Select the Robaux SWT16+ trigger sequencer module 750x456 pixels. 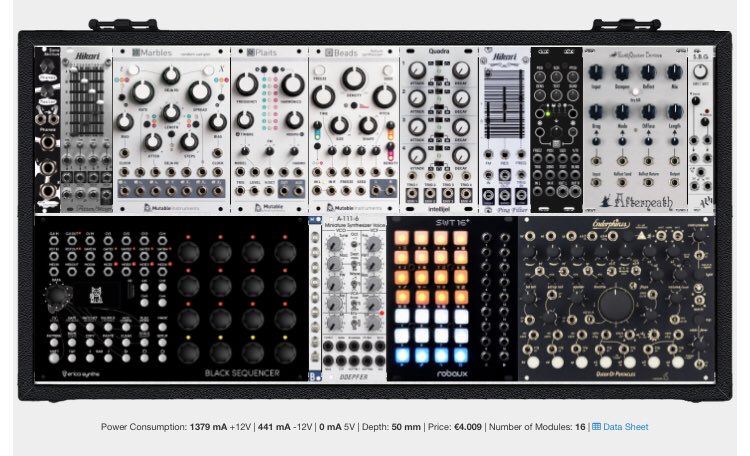(452, 299)
